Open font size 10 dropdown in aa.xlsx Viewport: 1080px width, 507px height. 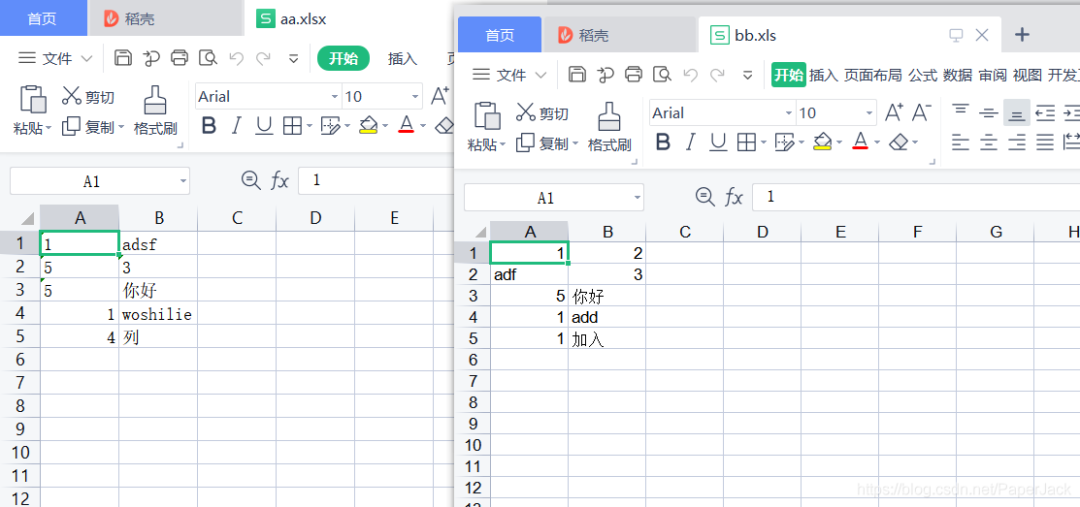tap(415, 96)
